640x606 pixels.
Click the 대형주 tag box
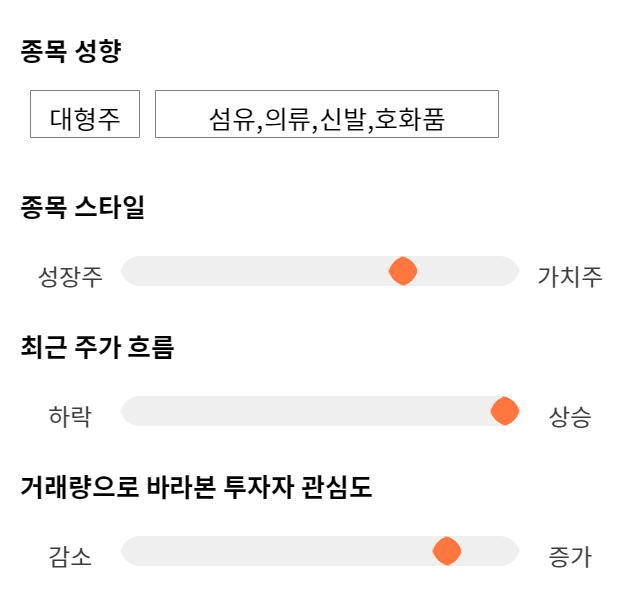click(84, 115)
